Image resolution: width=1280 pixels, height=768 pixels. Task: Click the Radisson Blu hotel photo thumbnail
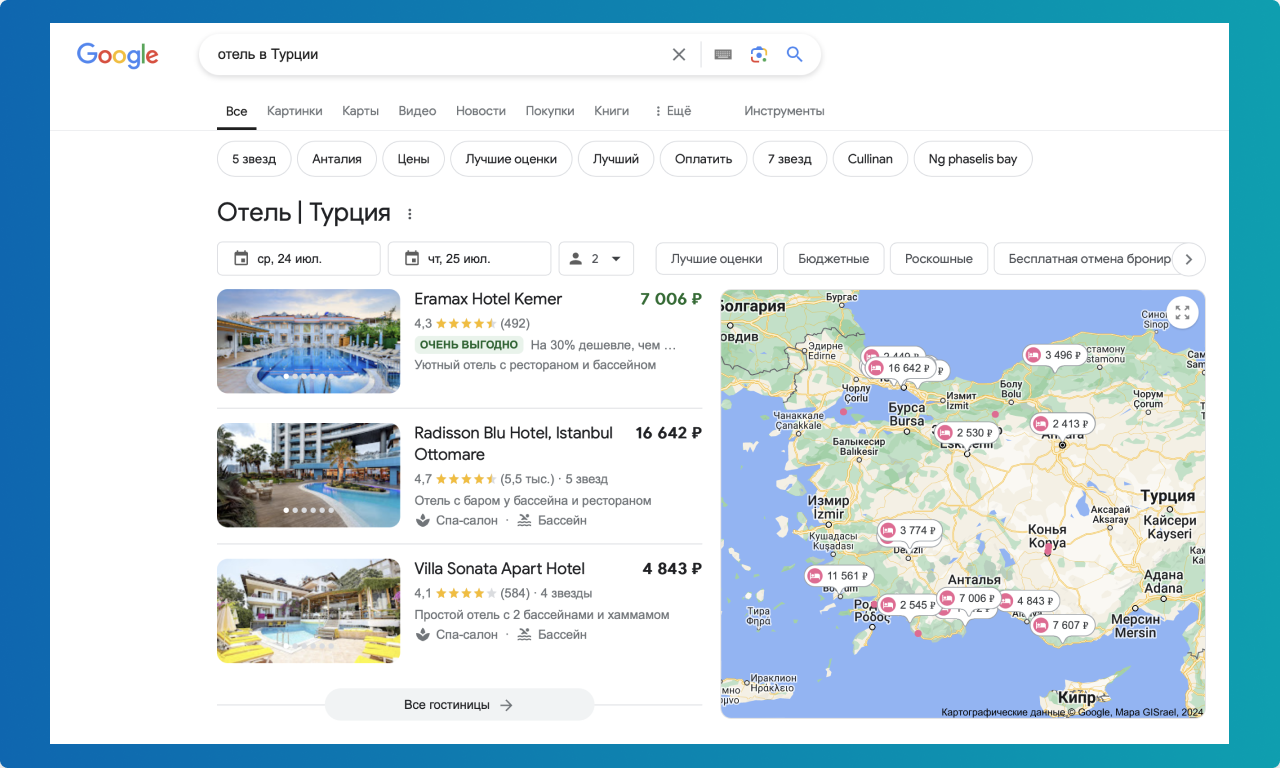[308, 475]
